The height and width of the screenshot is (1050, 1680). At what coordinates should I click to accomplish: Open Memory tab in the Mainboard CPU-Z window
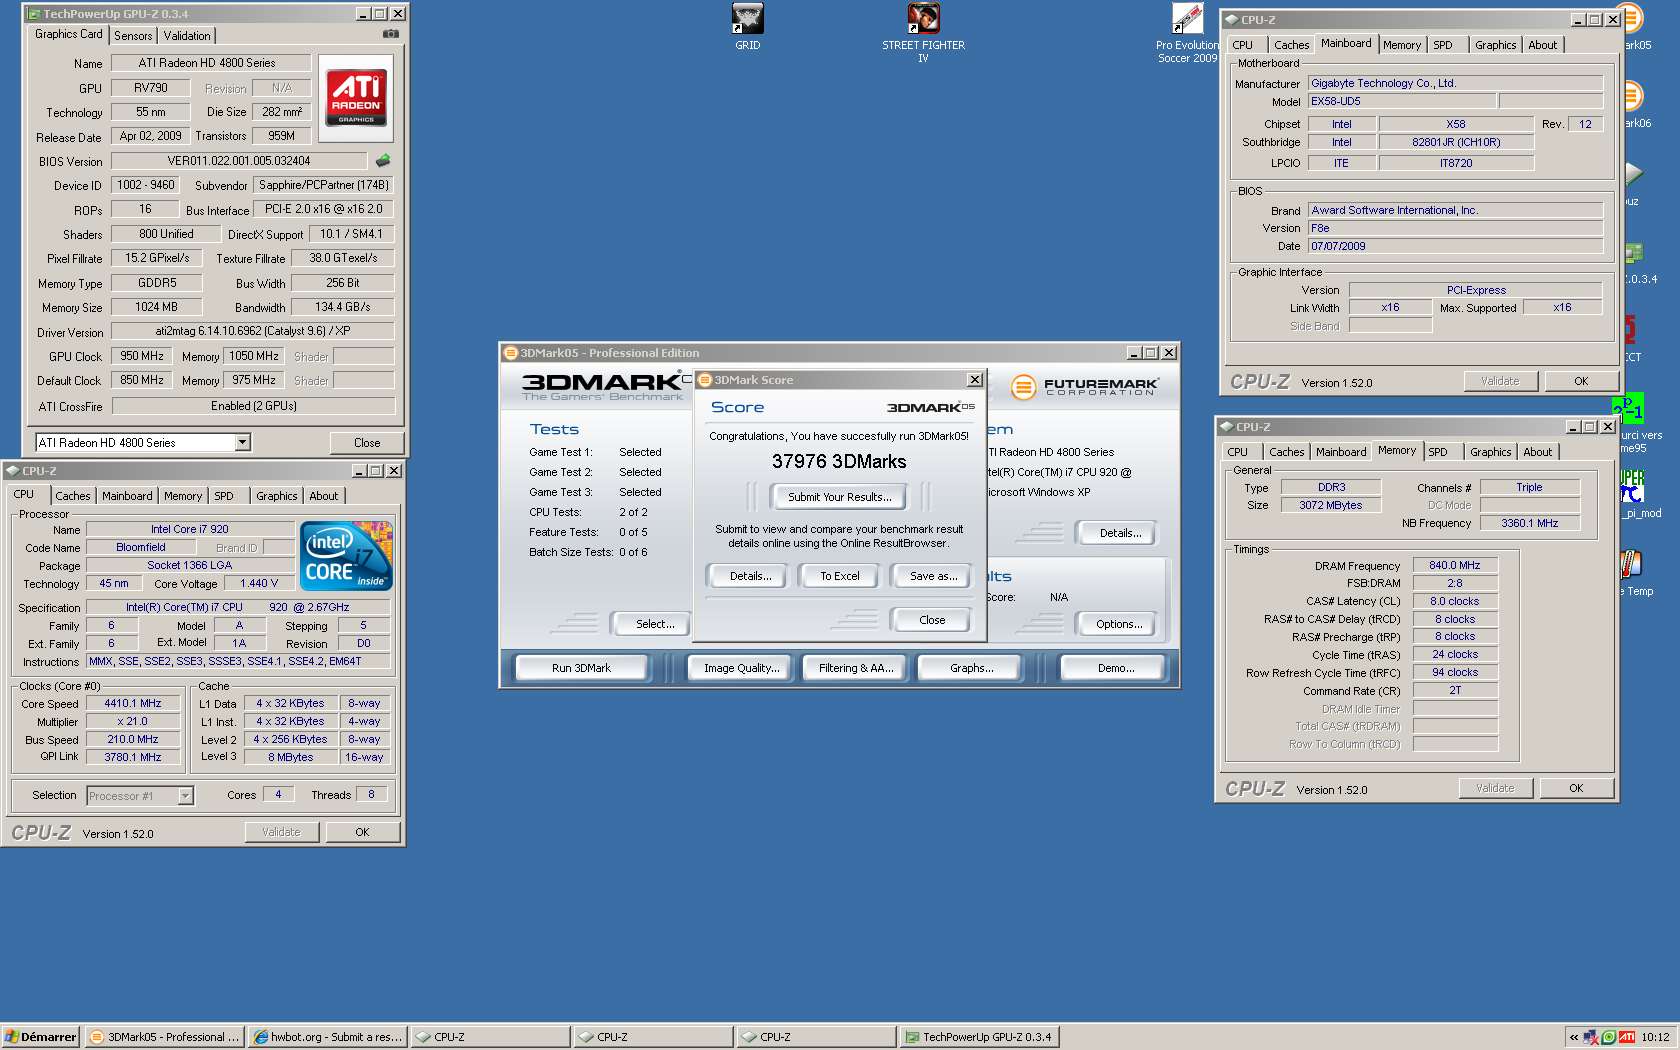(1401, 45)
